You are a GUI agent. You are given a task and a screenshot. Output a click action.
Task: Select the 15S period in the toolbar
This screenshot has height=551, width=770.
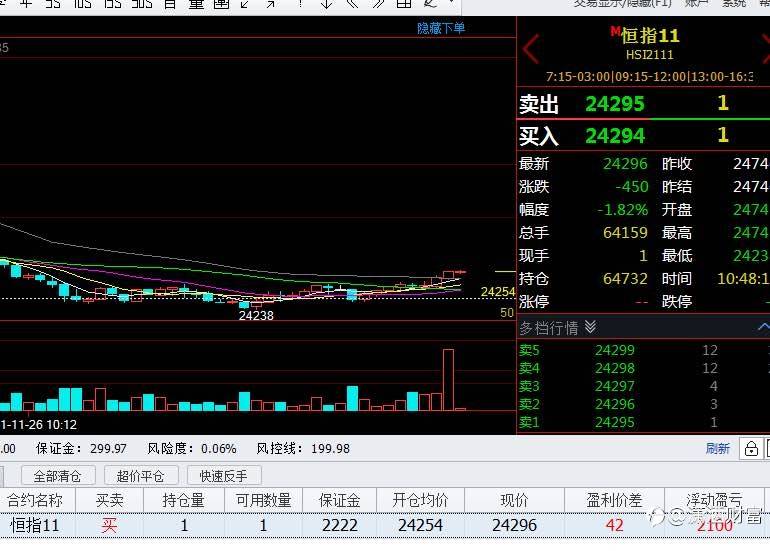[113, 4]
